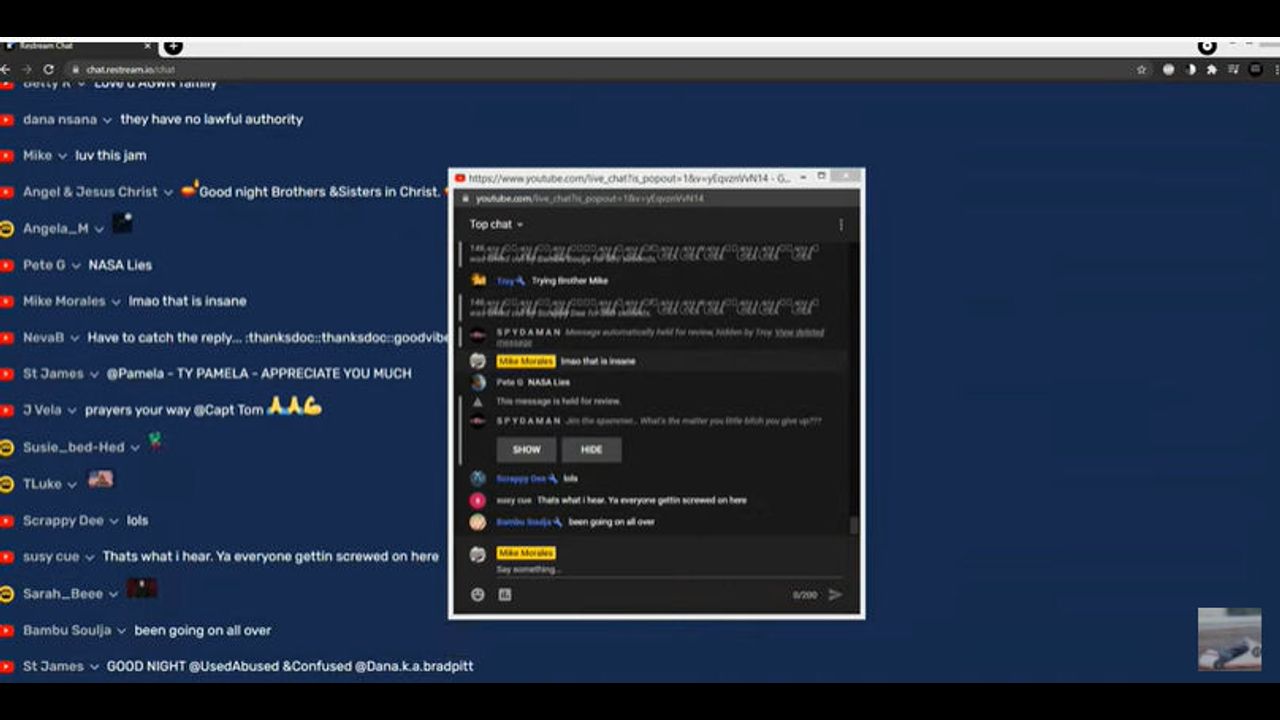This screenshot has width=1280, height=720.
Task: Click the View deleted message link
Action: [x=799, y=332]
